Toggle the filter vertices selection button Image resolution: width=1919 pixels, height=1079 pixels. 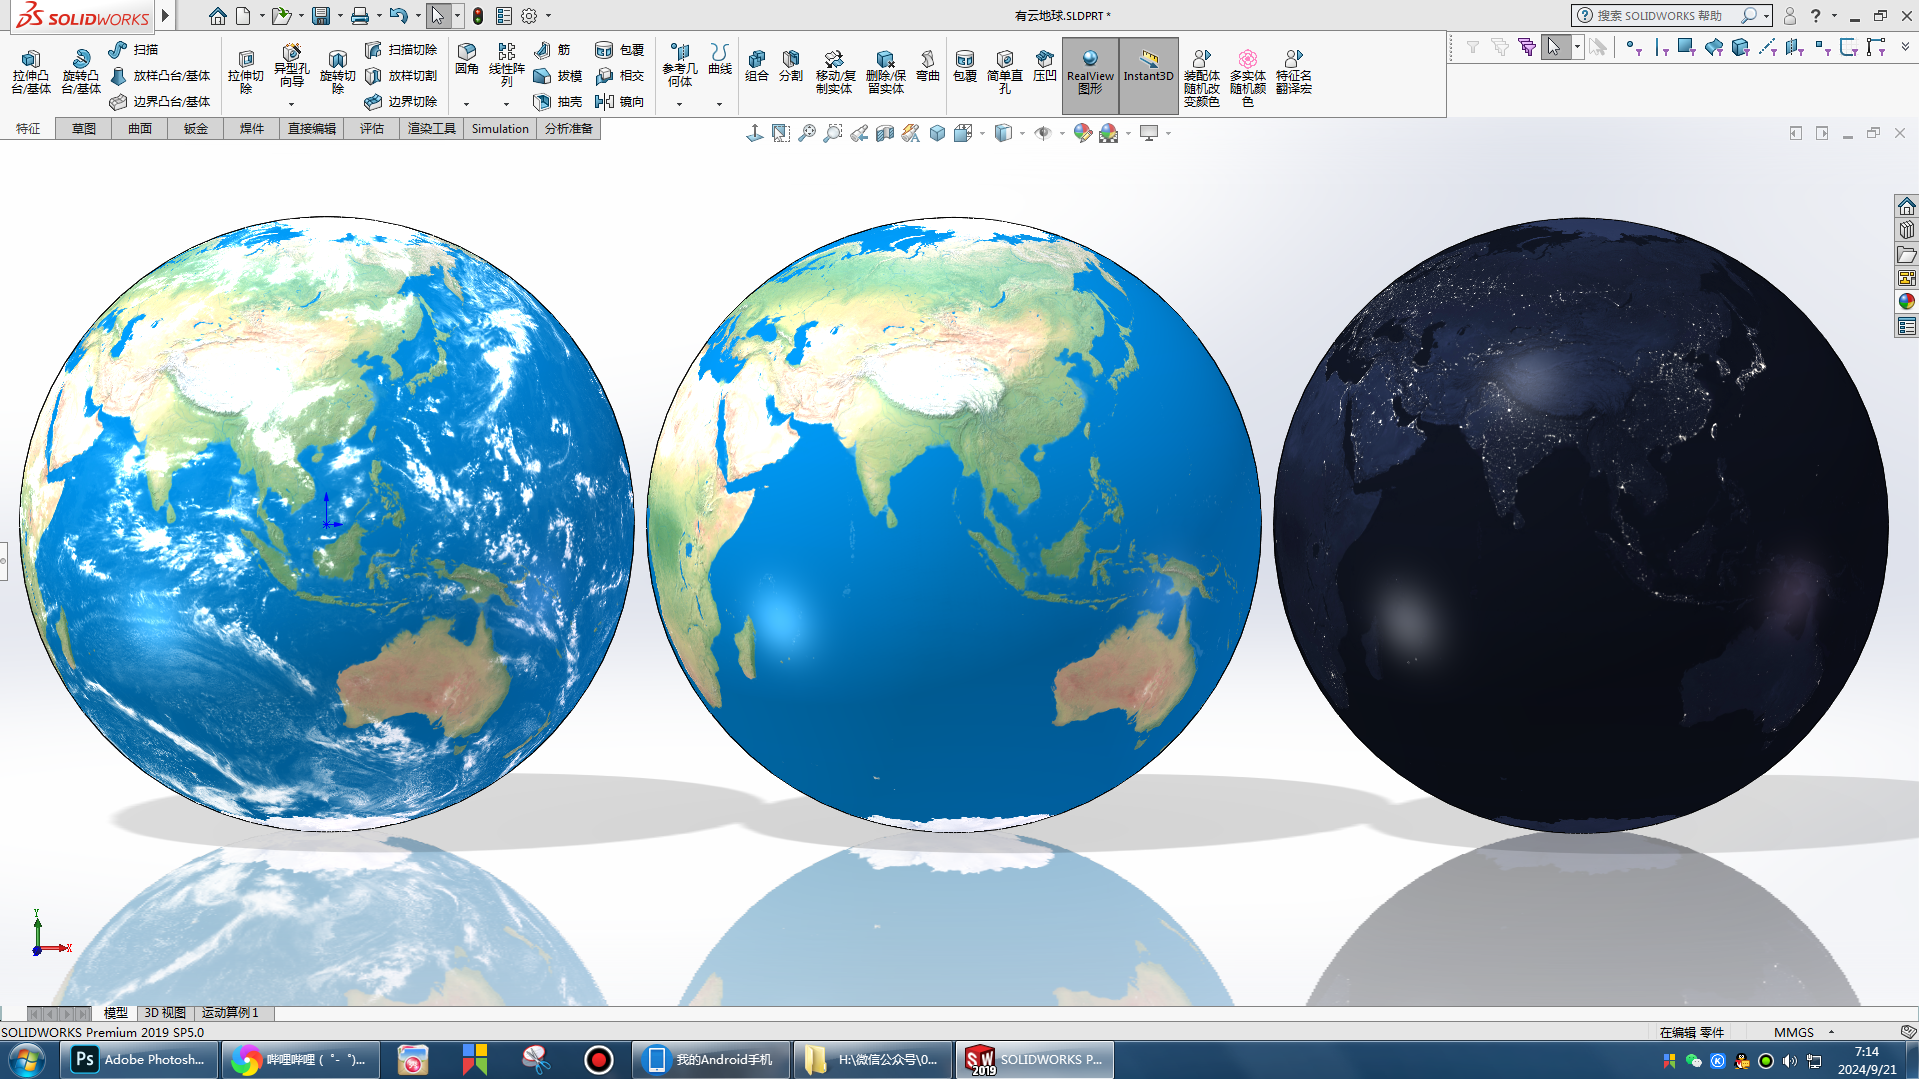[1634, 47]
